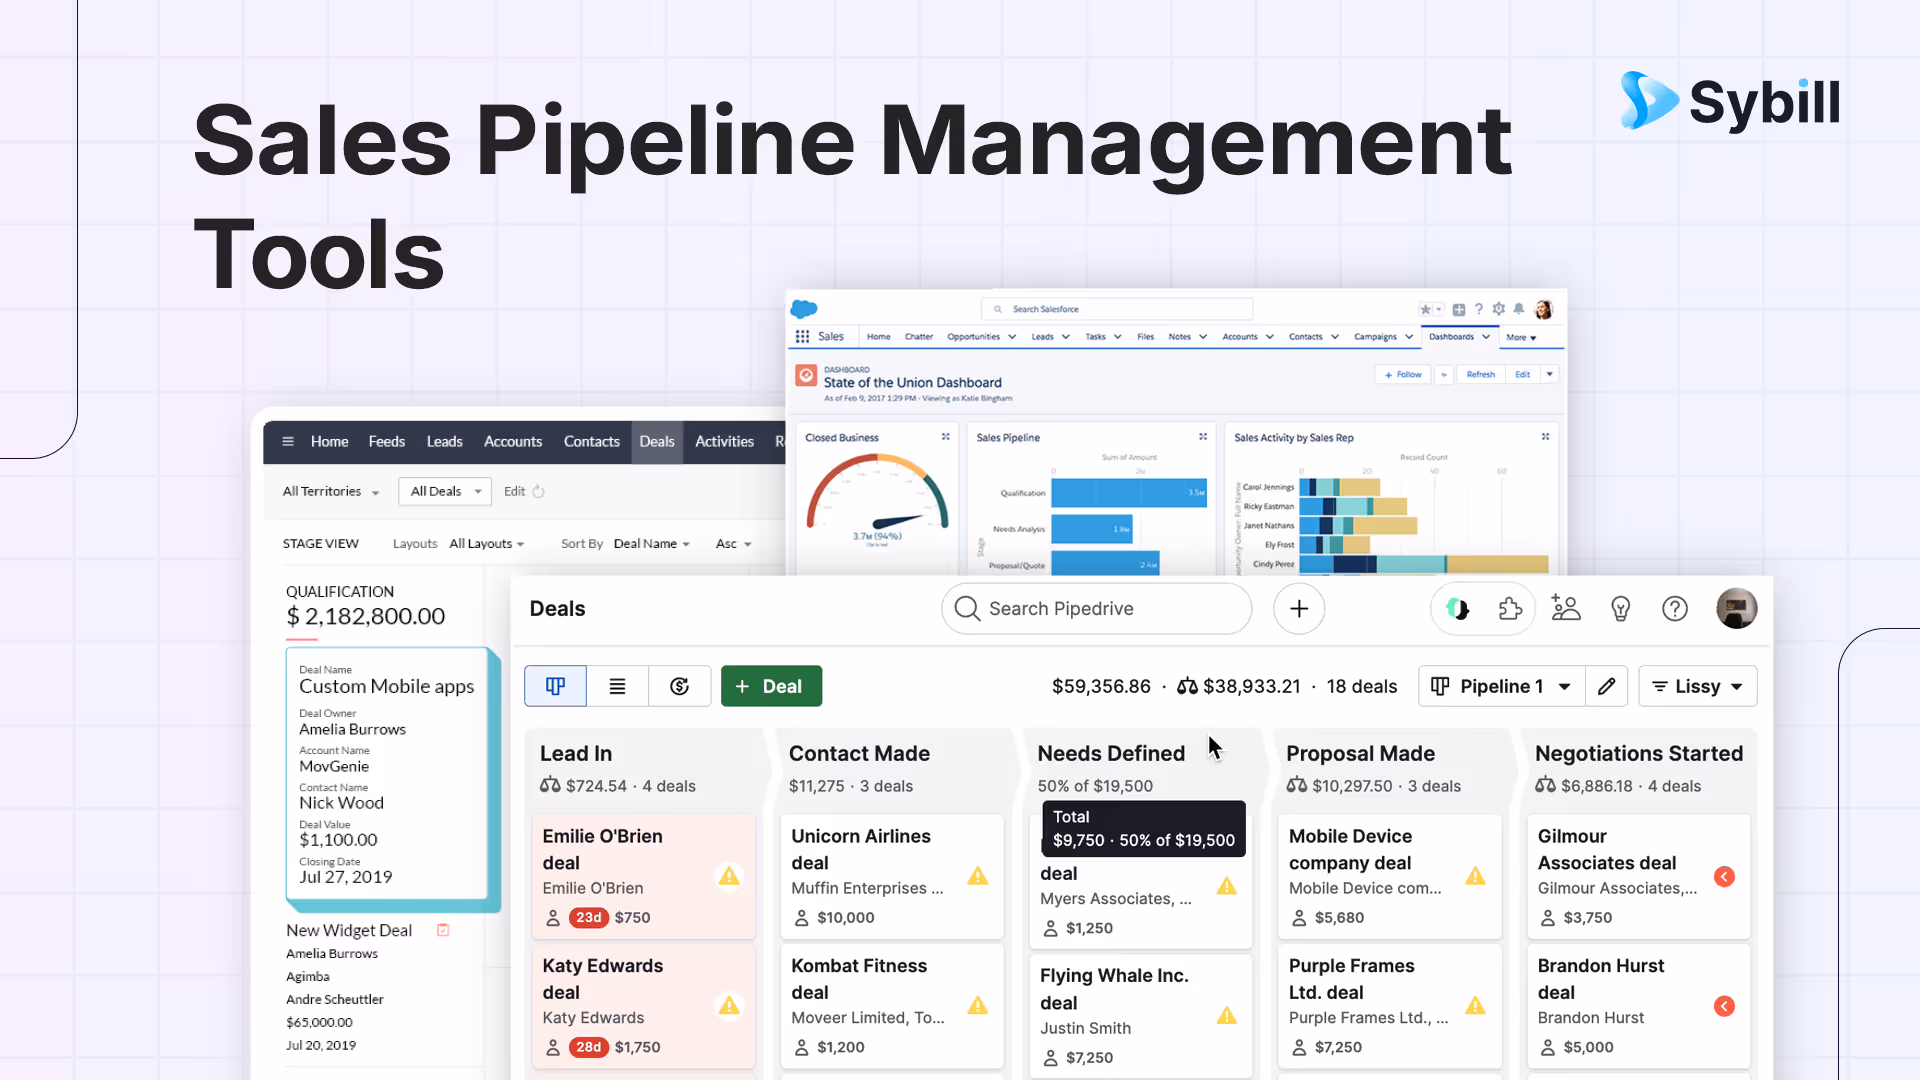Open the New Widget Deal entry

349,930
